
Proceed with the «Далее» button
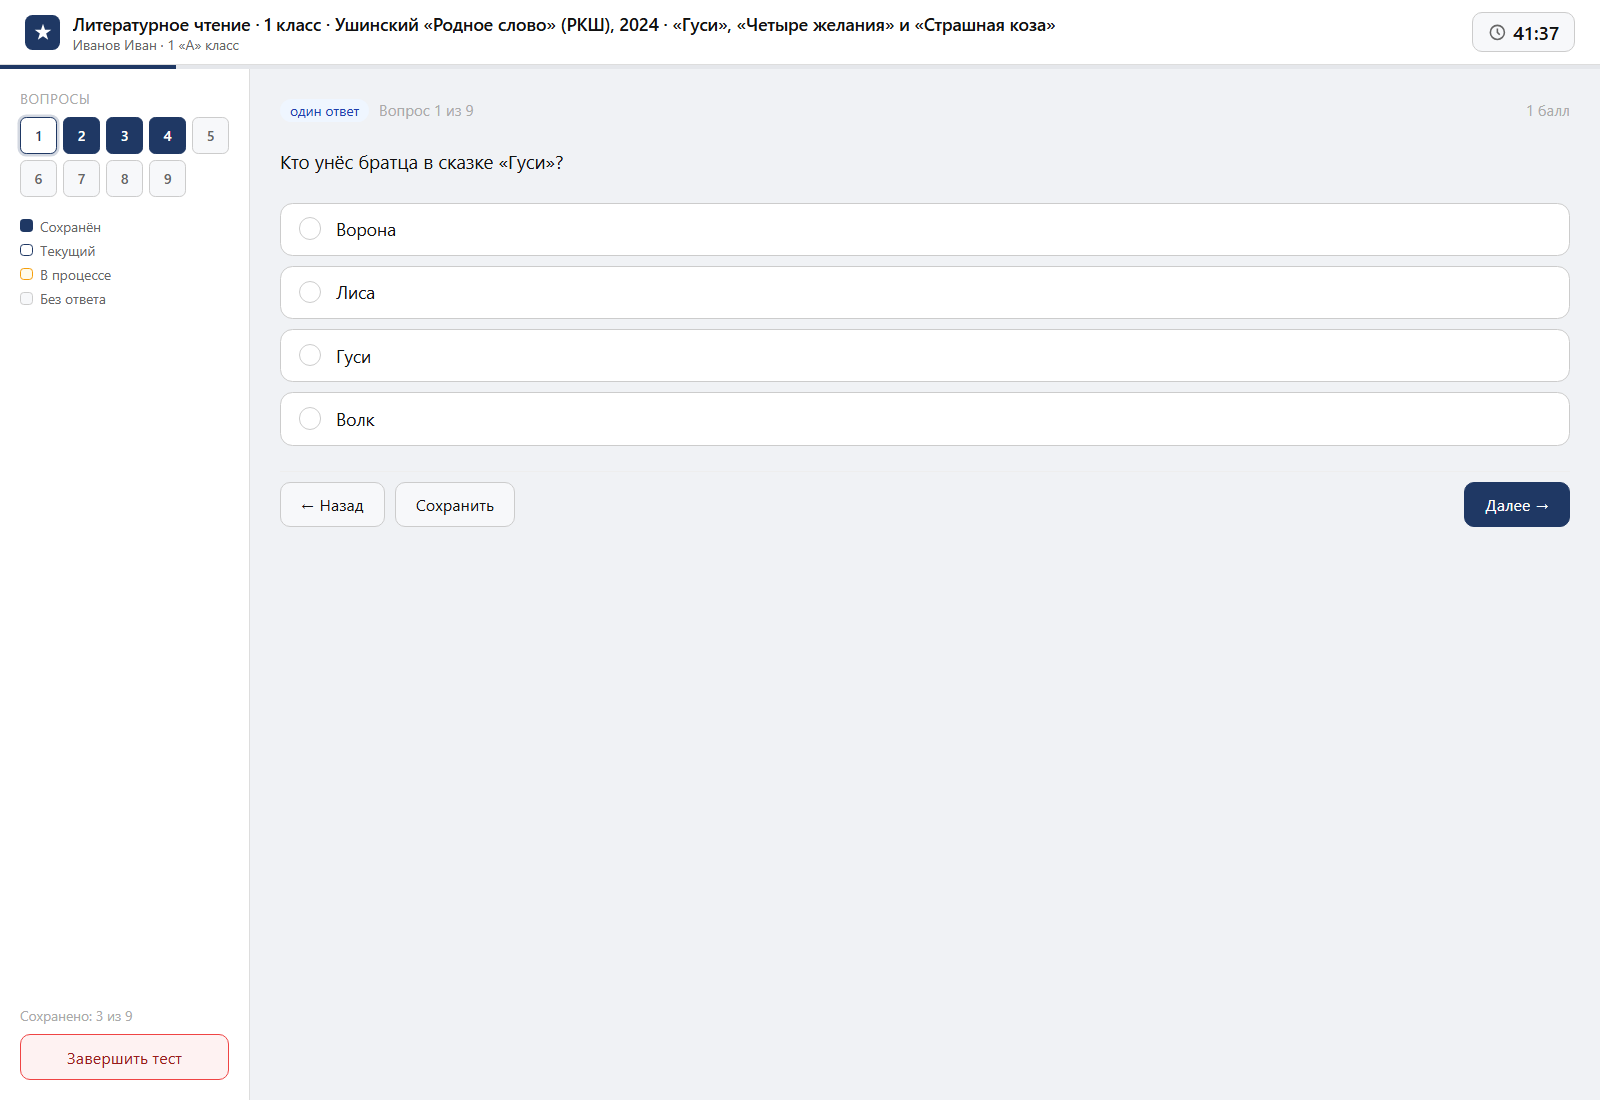[1516, 505]
